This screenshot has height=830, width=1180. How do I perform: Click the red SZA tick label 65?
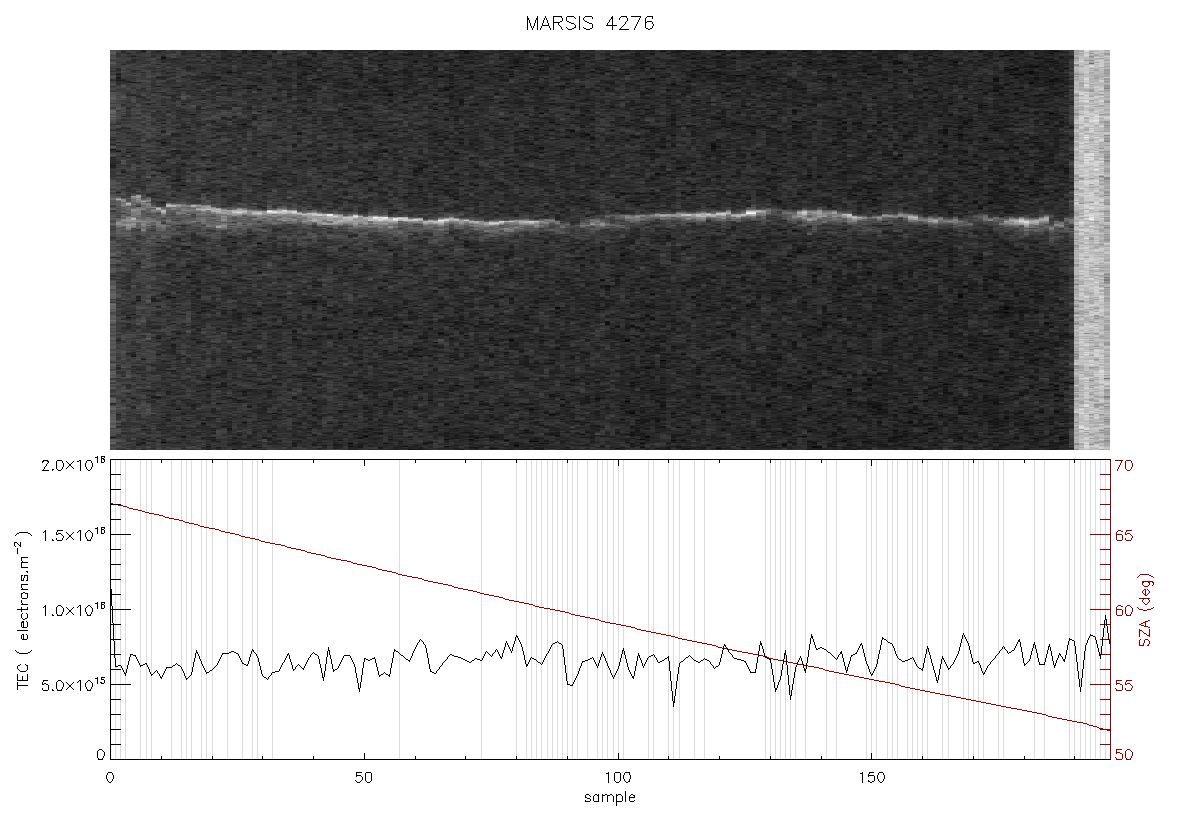tap(1124, 536)
